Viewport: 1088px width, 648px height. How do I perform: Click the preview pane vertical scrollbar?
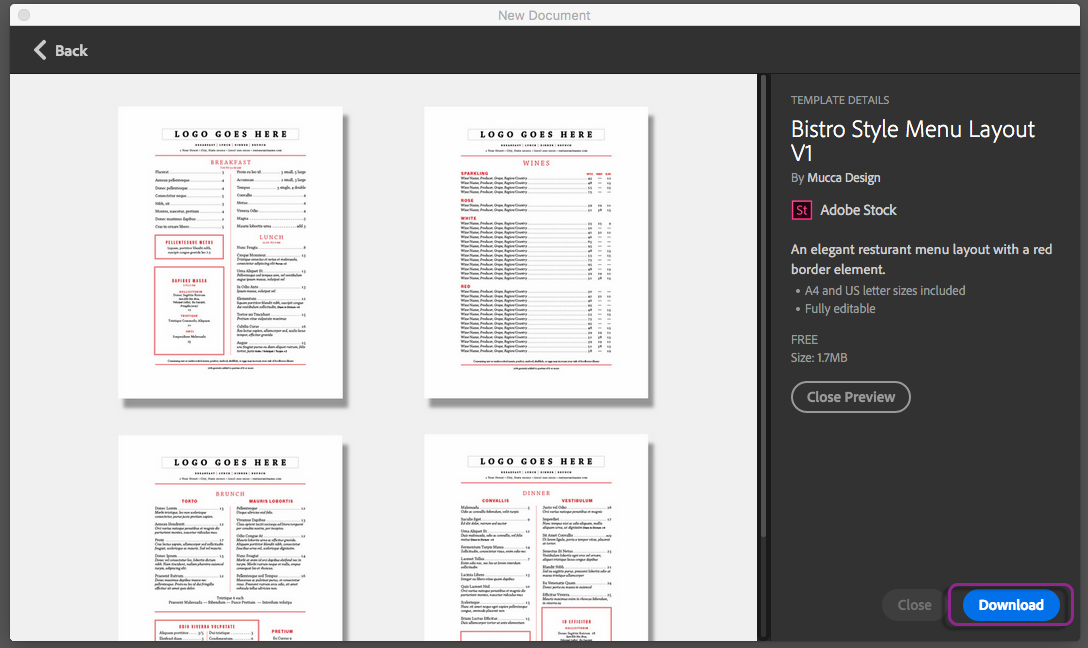pyautogui.click(x=763, y=305)
